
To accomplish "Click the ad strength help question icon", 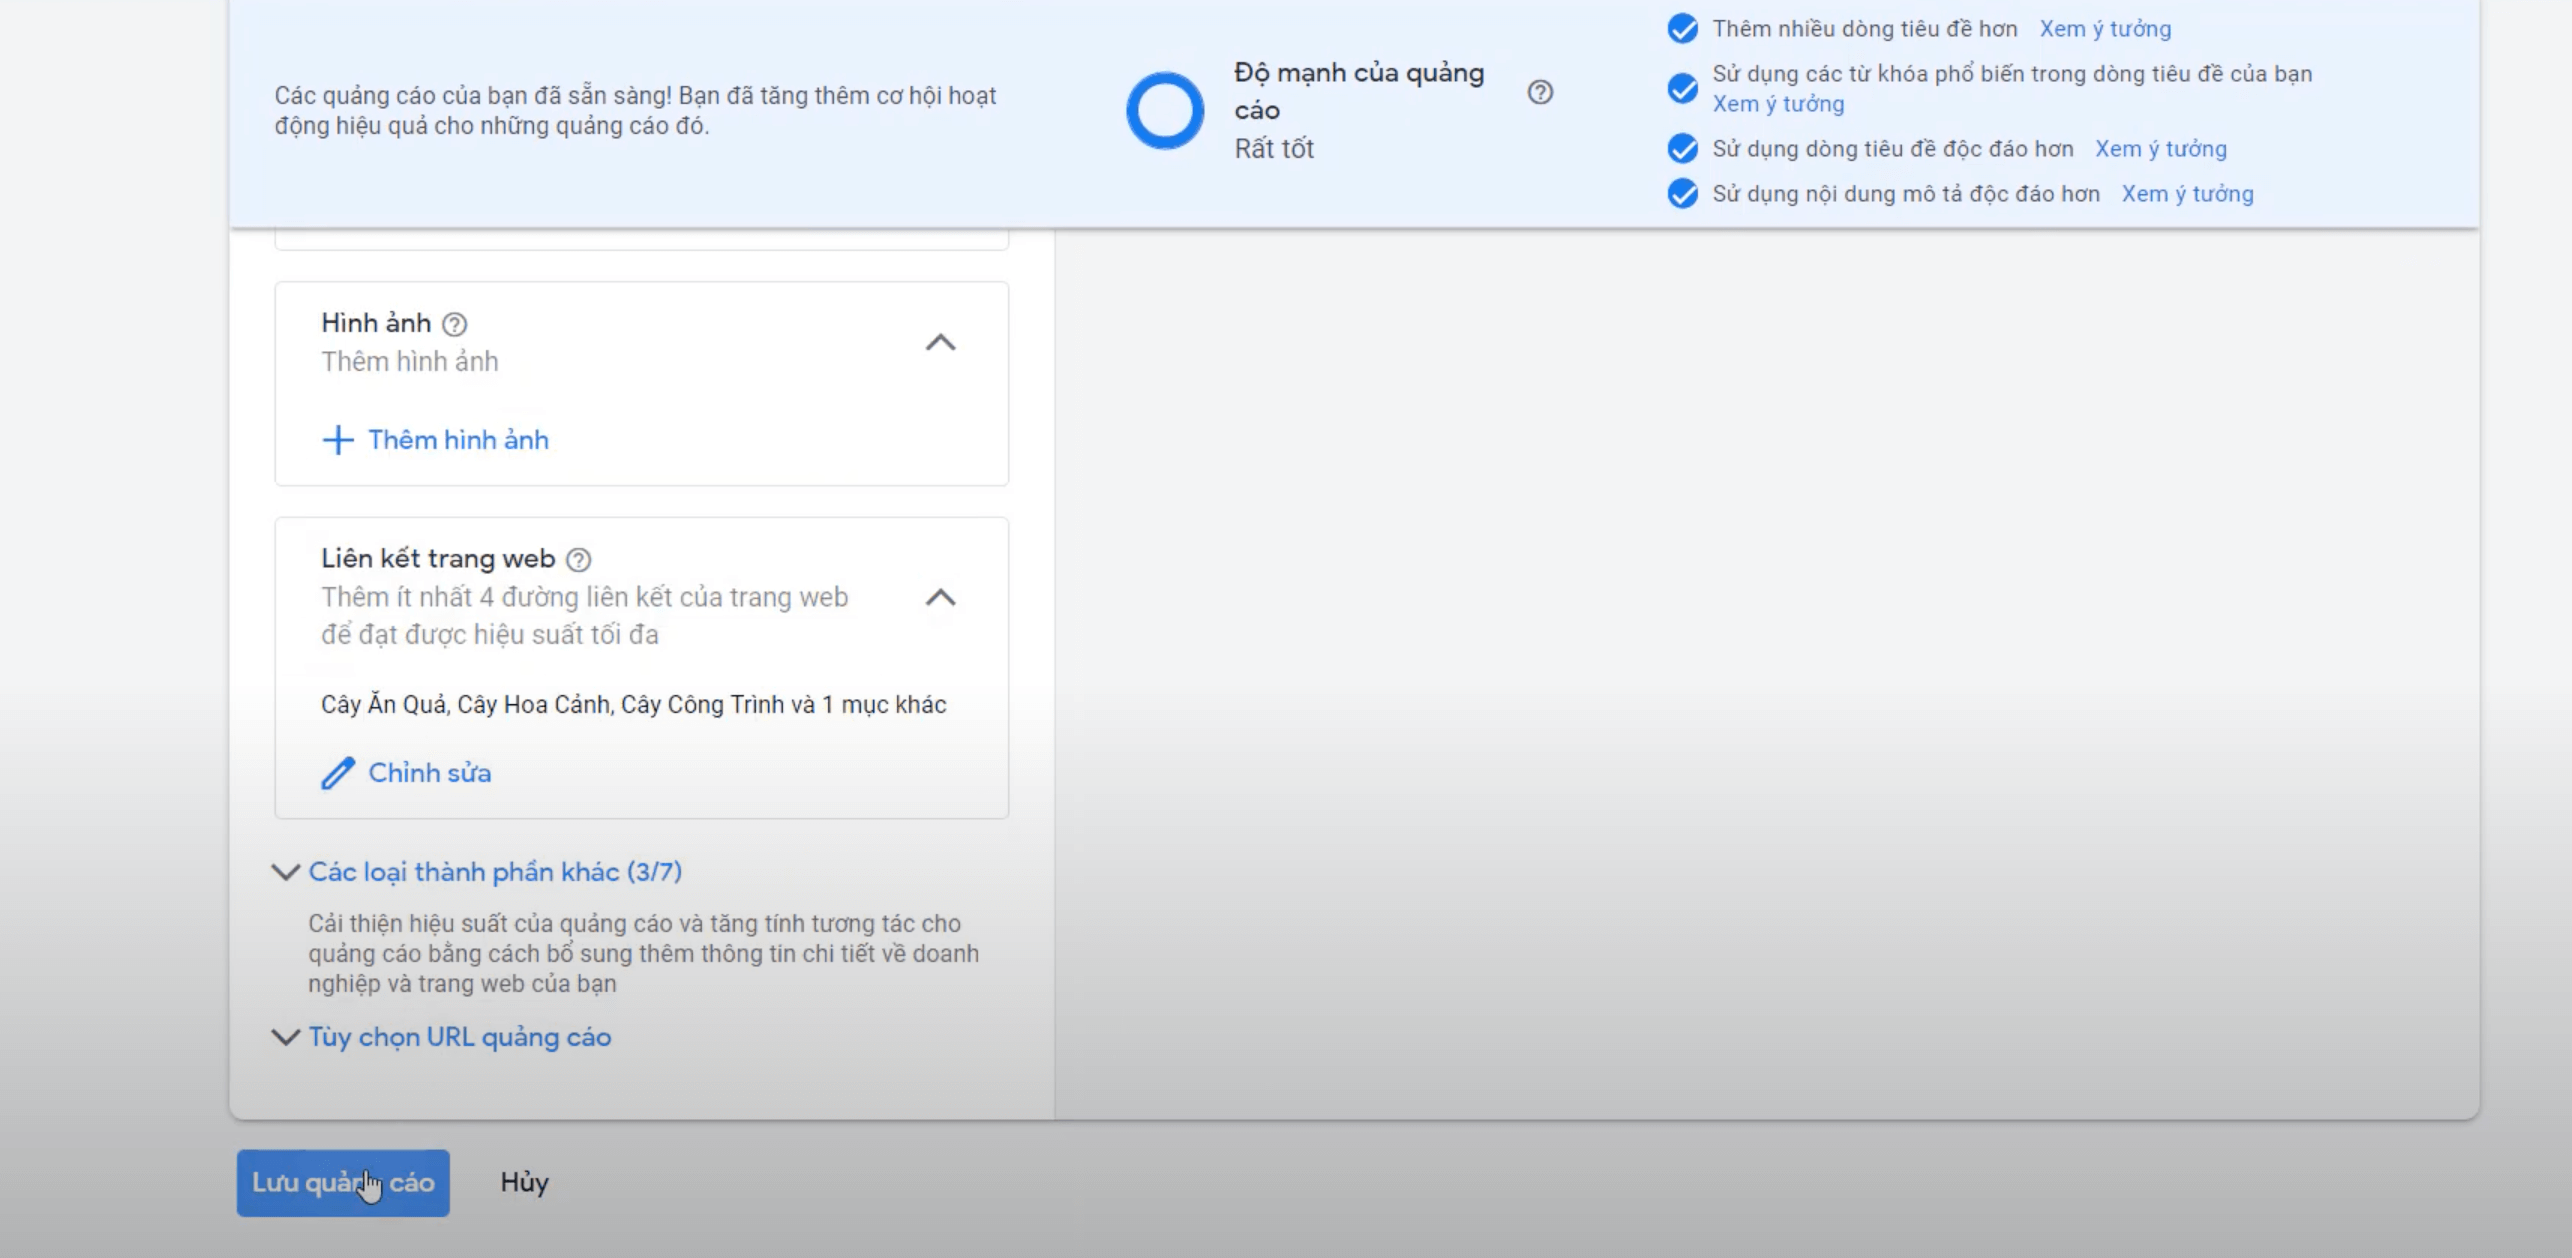I will (x=1540, y=93).
